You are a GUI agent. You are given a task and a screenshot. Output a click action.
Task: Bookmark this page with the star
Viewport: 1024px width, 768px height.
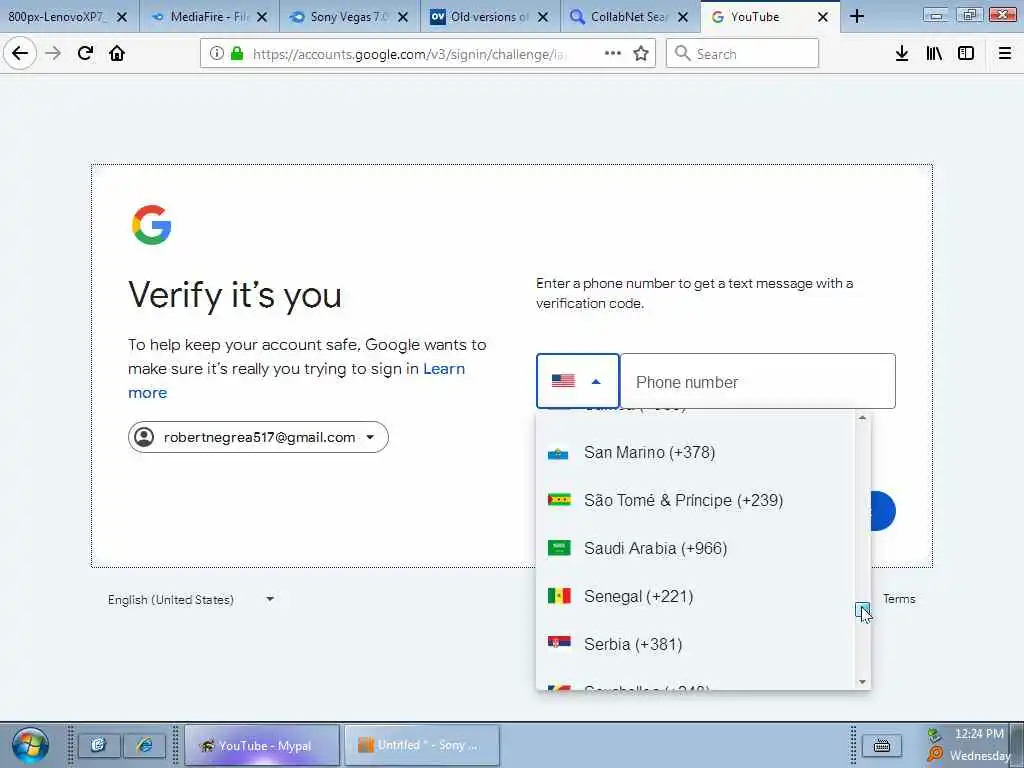click(x=641, y=54)
